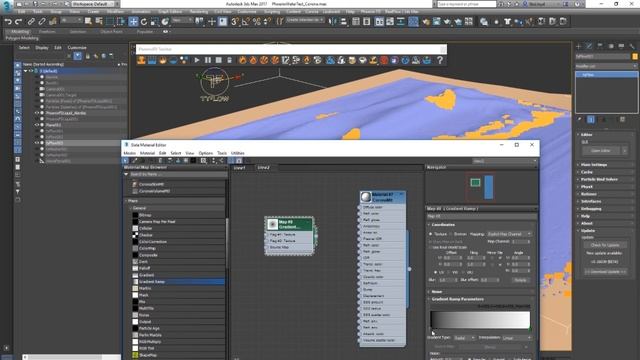The image size is (640, 360).
Task: Select the Texture radio button in Coordinates
Action: click(431, 234)
